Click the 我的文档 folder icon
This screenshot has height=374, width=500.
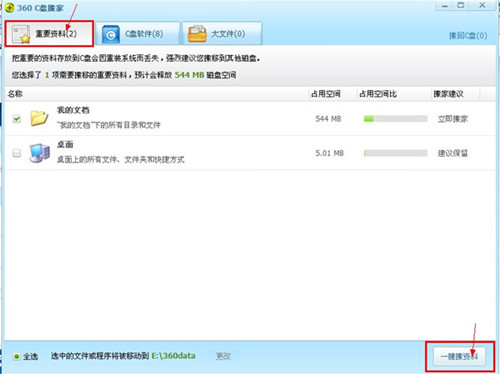pos(39,118)
